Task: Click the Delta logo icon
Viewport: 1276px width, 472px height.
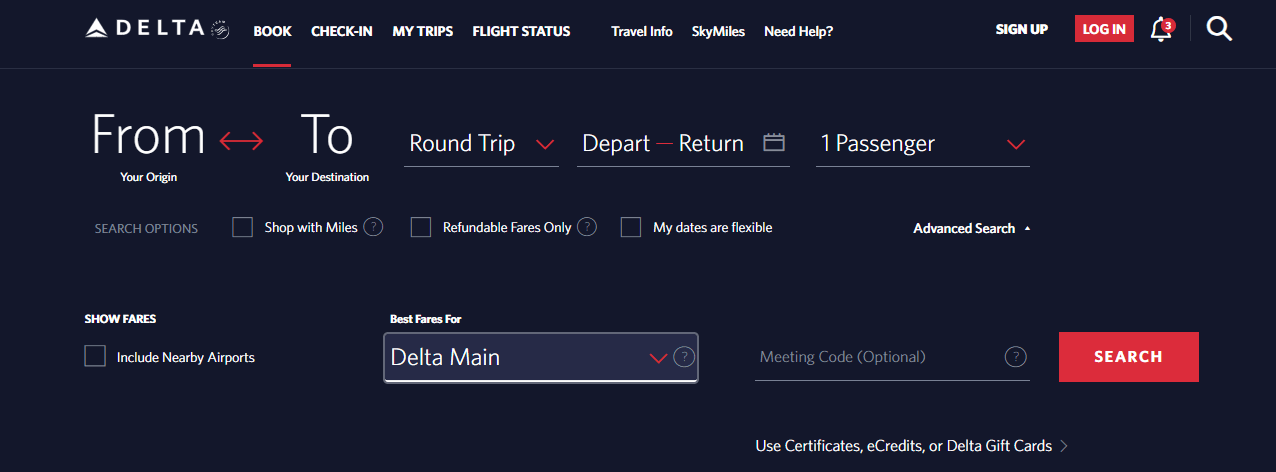Action: (97, 29)
